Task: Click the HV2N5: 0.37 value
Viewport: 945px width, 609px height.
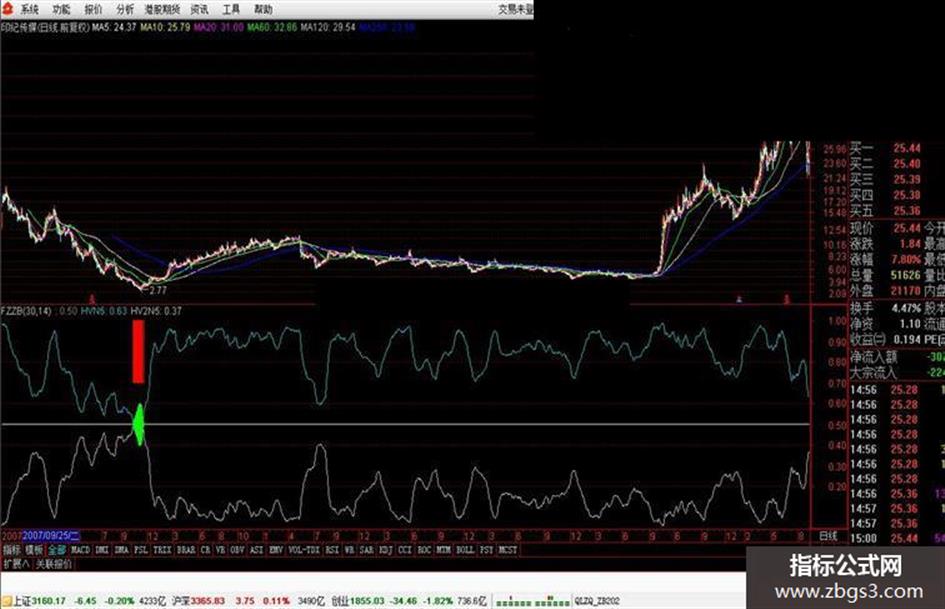Action: tap(156, 311)
